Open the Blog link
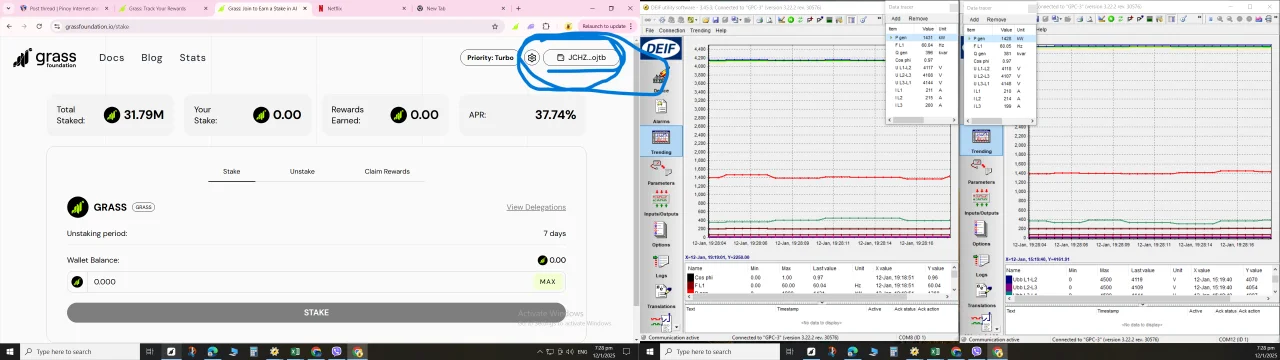This screenshot has height=360, width=1280. [x=152, y=58]
